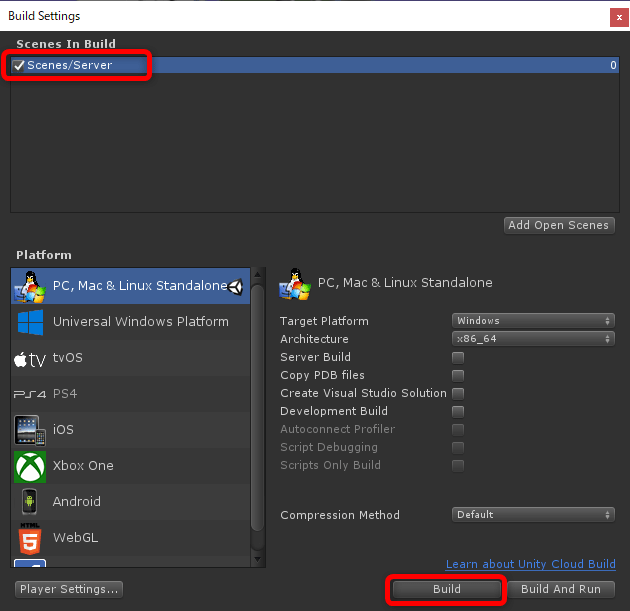Screen dimensions: 630x611
Task: Click the Add Open Scenes button
Action: pos(559,225)
